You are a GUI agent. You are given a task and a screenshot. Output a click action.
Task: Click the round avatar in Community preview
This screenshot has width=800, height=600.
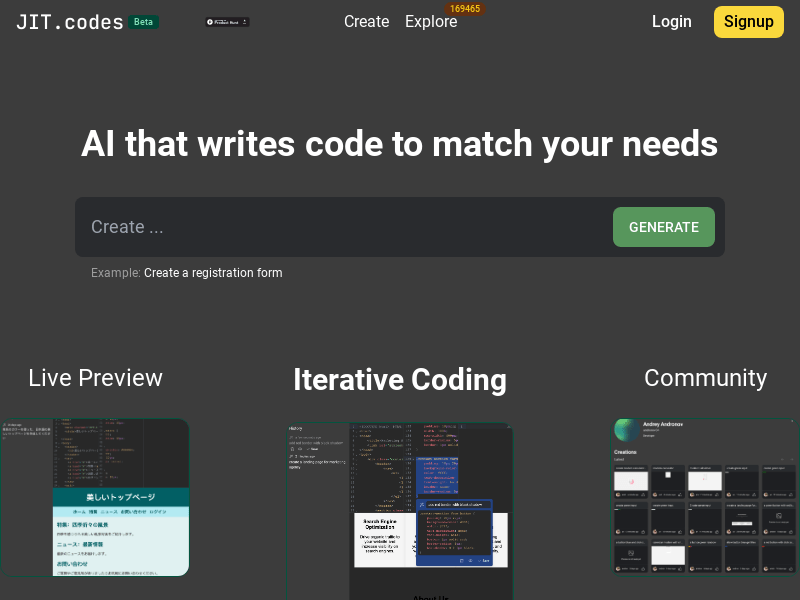point(627,430)
